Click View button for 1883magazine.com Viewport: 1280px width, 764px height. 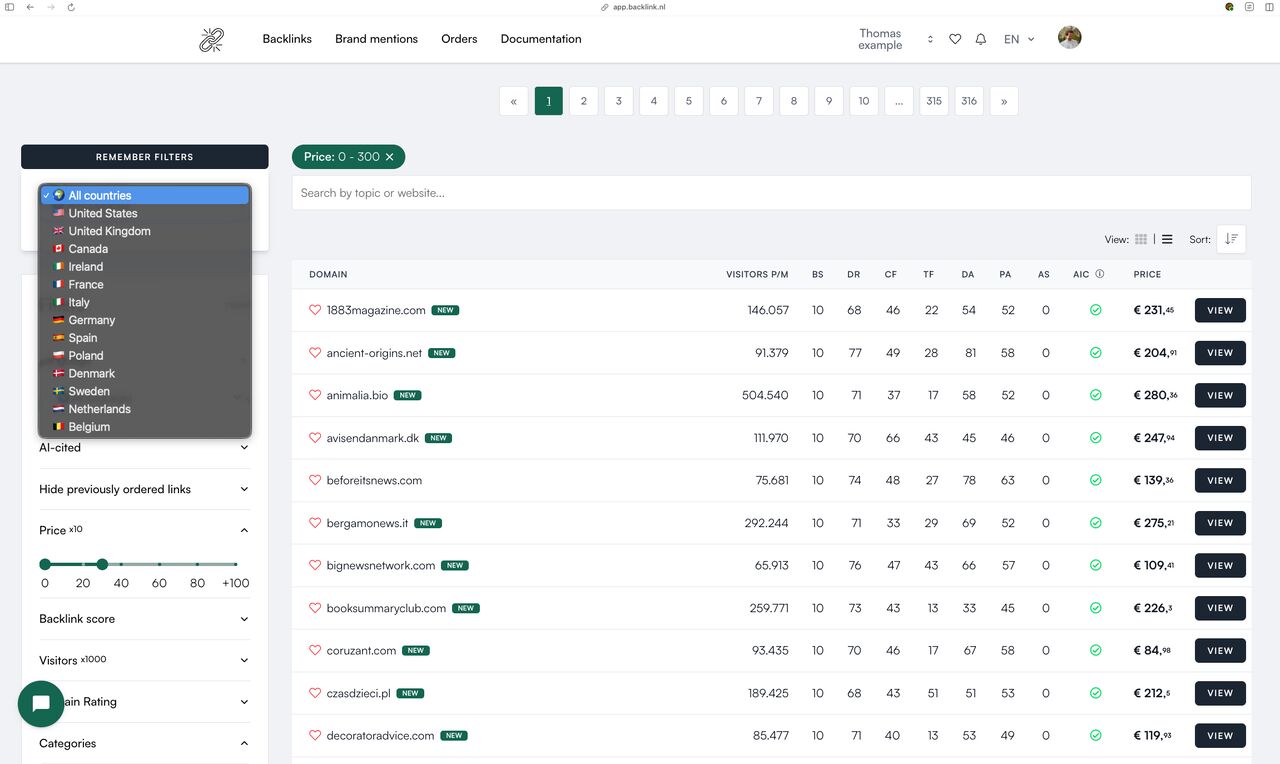[1220, 310]
